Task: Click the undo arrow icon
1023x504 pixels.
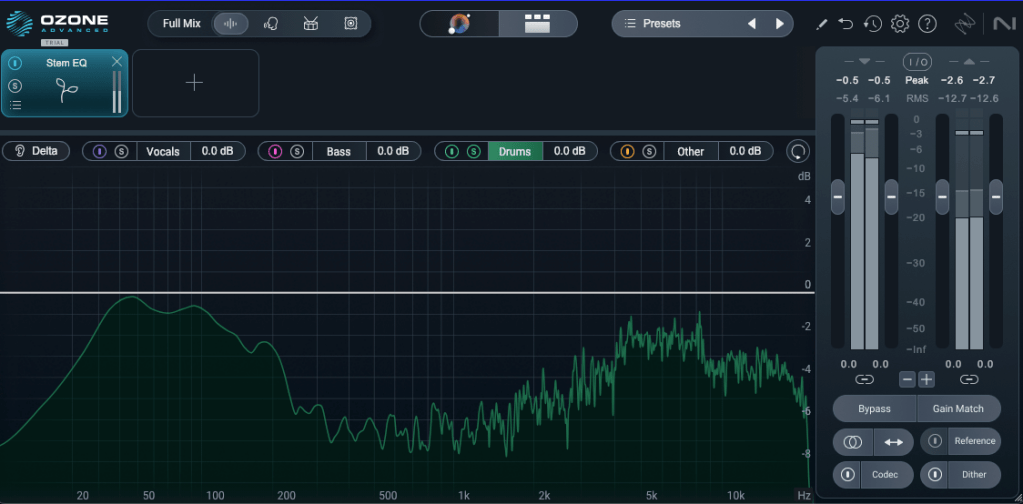Action: tap(846, 24)
